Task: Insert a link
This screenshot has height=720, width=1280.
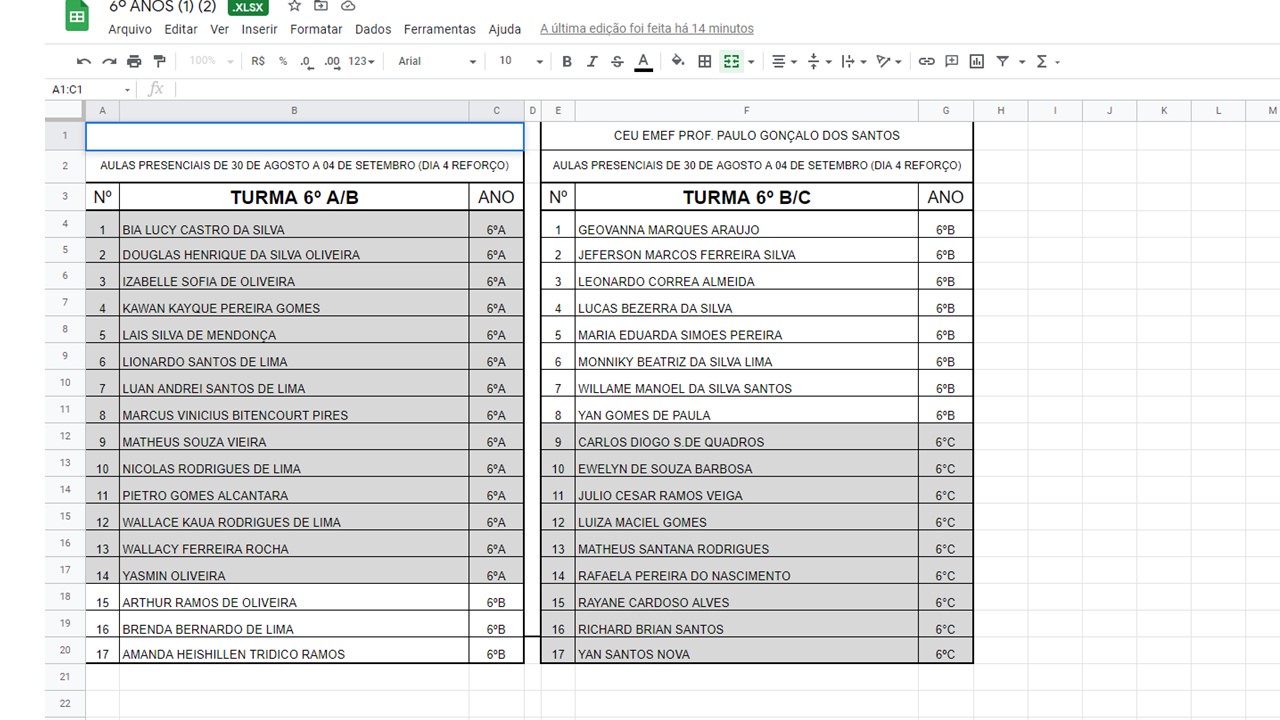Action: tap(926, 62)
